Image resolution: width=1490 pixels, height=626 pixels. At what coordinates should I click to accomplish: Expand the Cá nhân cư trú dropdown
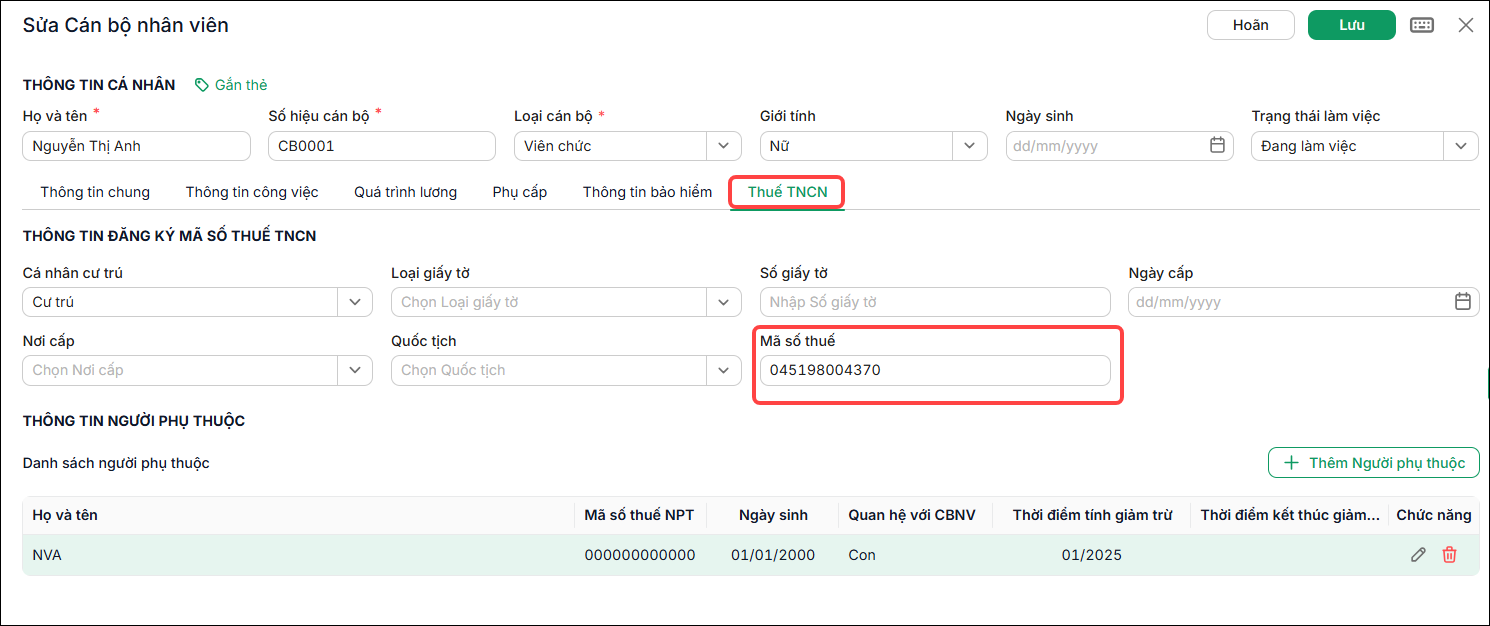click(x=355, y=302)
